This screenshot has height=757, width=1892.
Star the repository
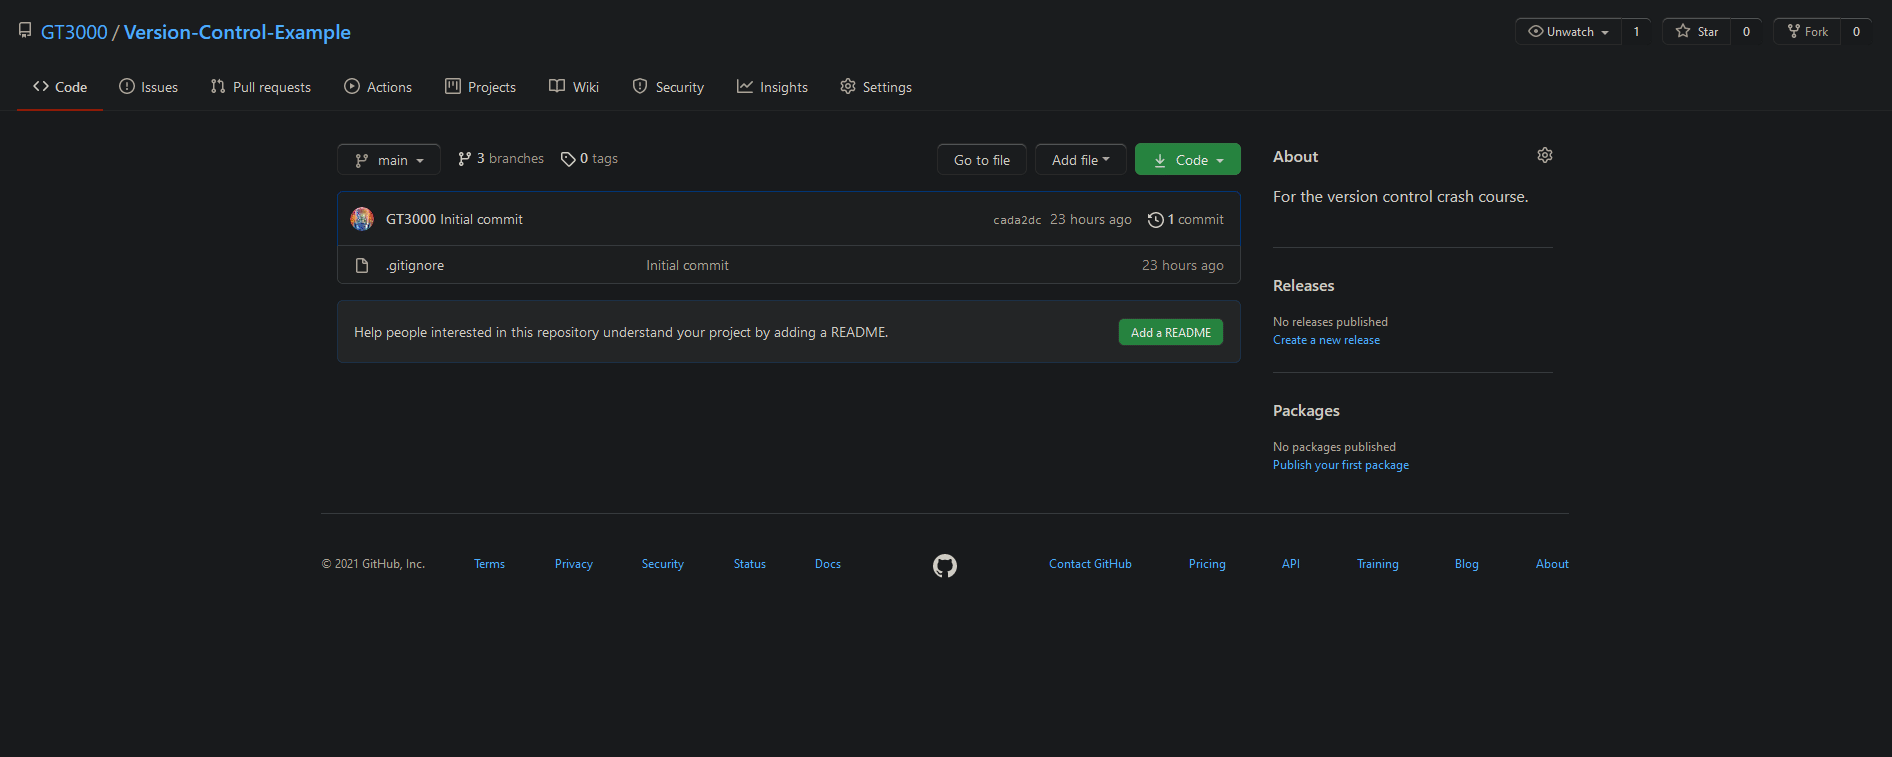1697,32
